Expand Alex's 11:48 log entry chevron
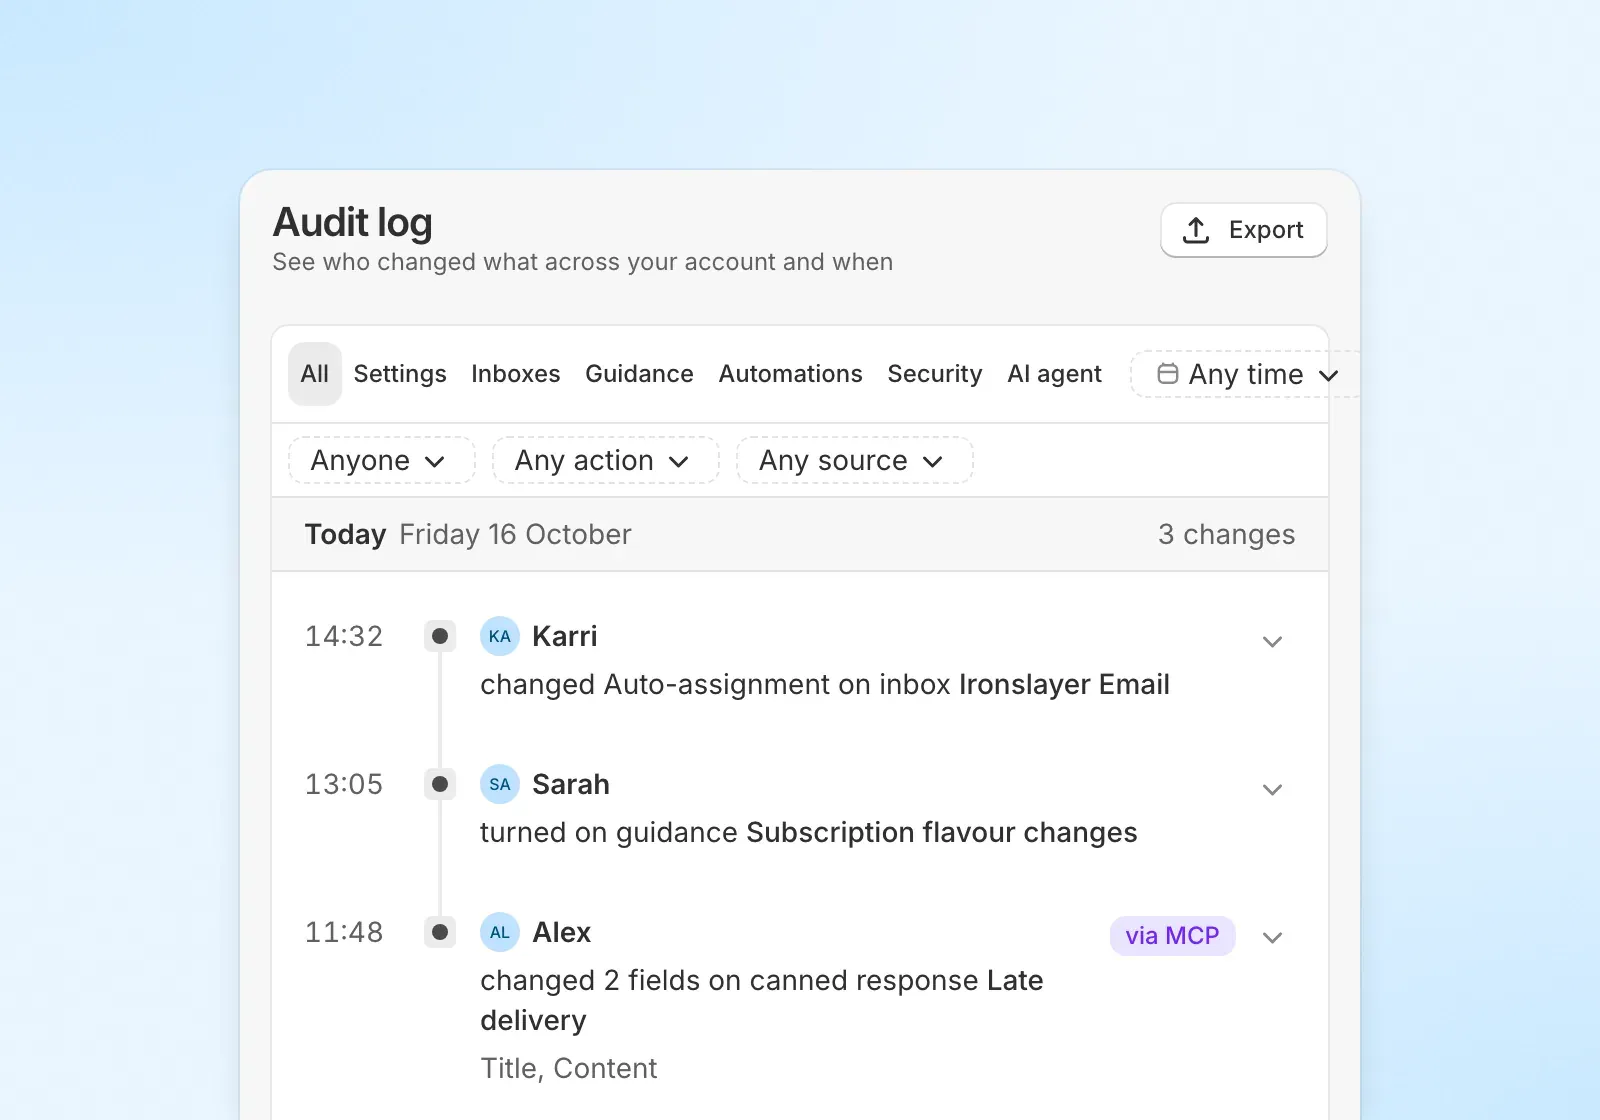The width and height of the screenshot is (1600, 1120). point(1272,937)
